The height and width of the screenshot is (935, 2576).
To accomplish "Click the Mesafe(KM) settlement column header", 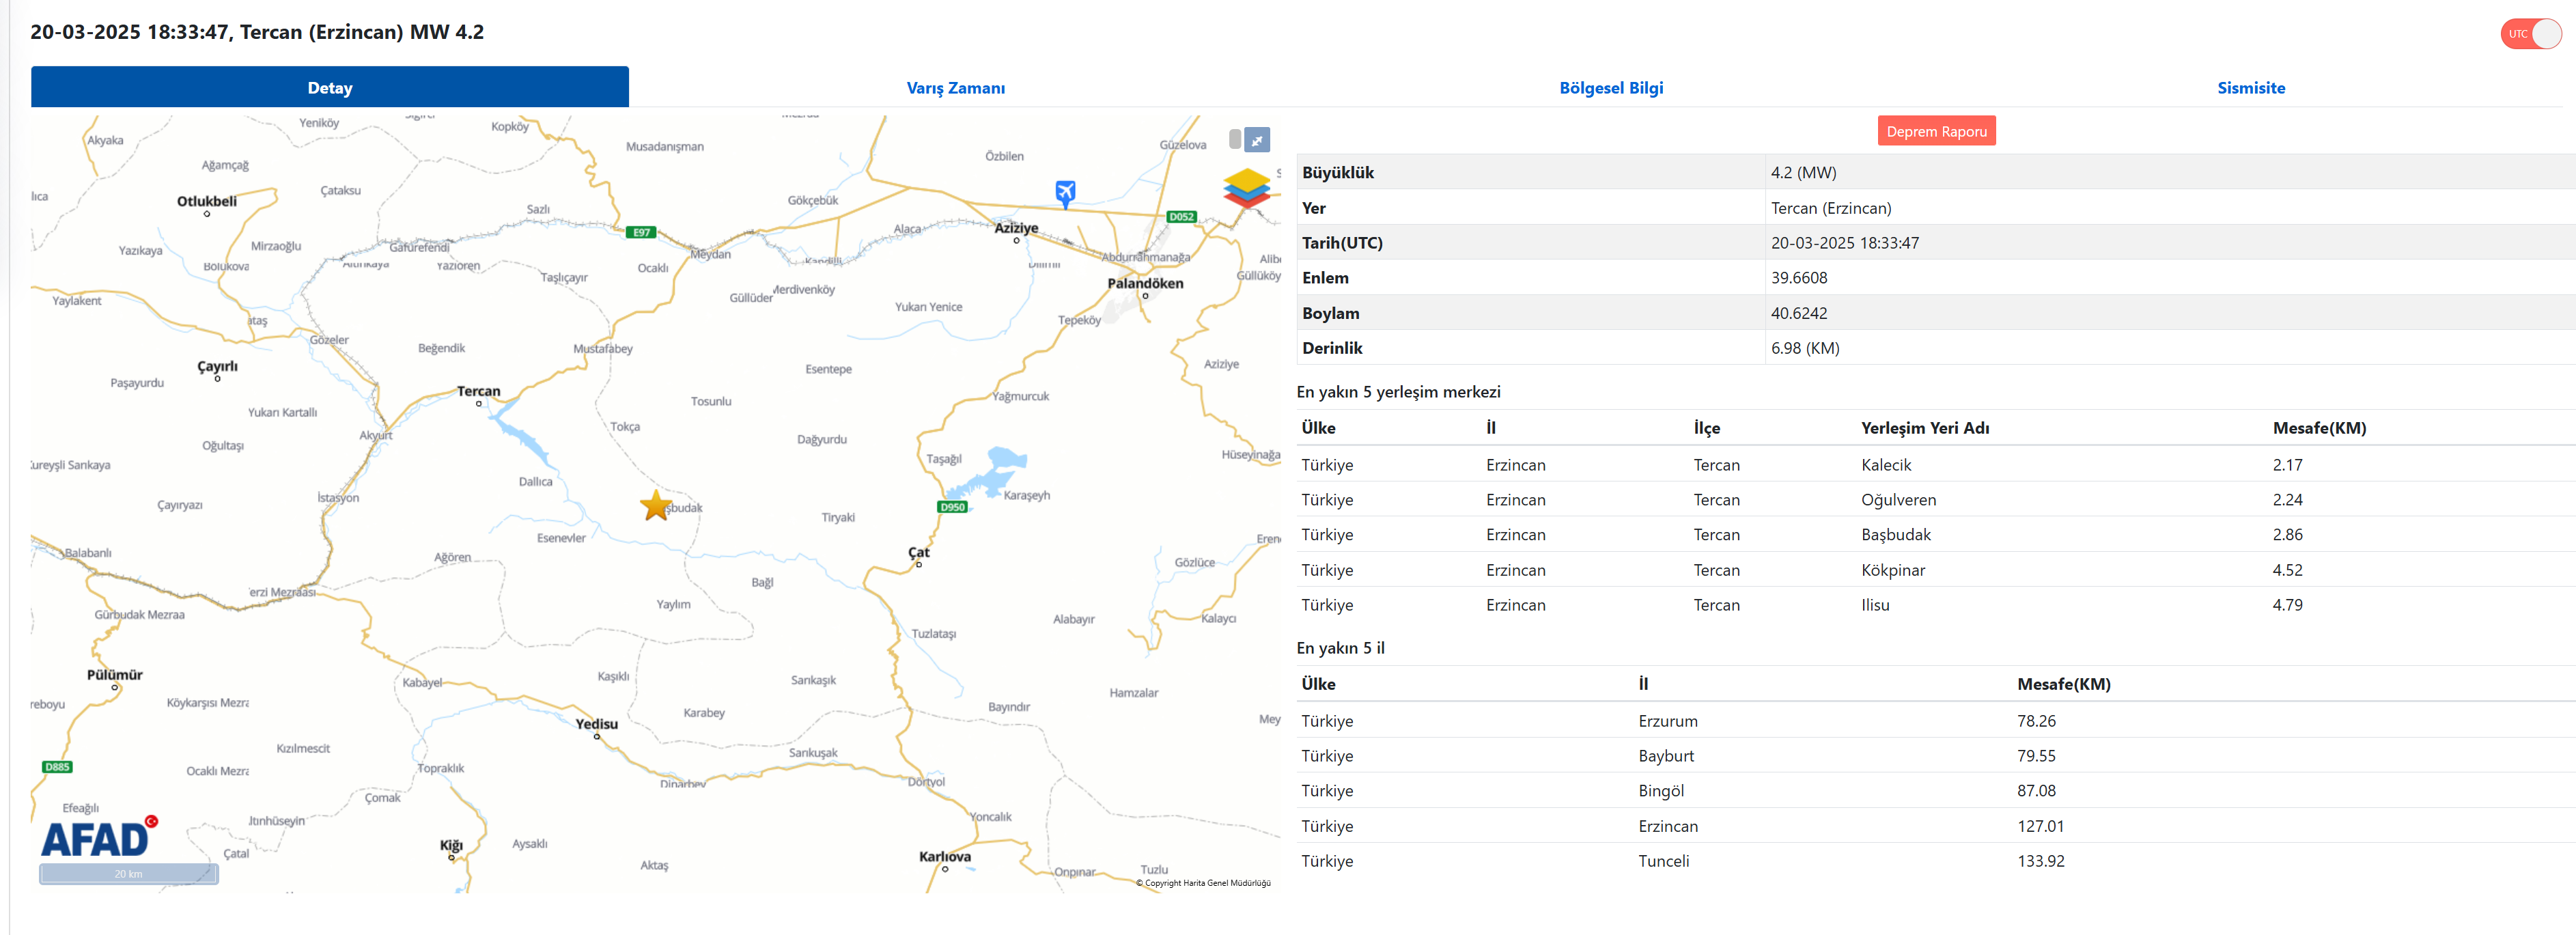I will coord(2318,428).
